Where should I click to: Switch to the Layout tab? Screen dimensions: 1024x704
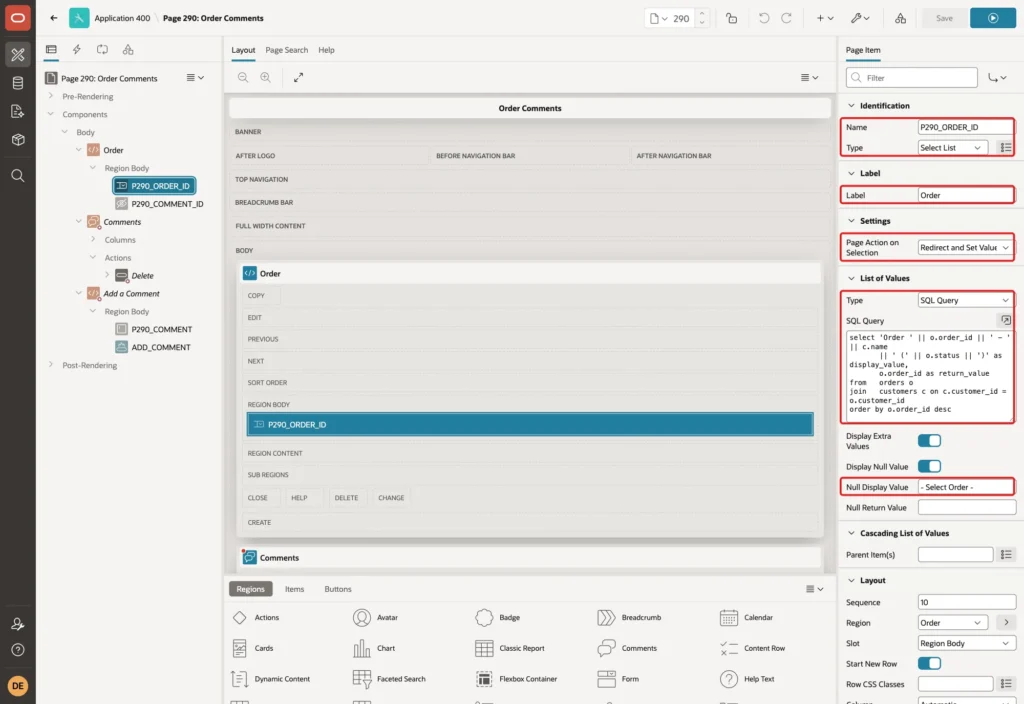[243, 50]
